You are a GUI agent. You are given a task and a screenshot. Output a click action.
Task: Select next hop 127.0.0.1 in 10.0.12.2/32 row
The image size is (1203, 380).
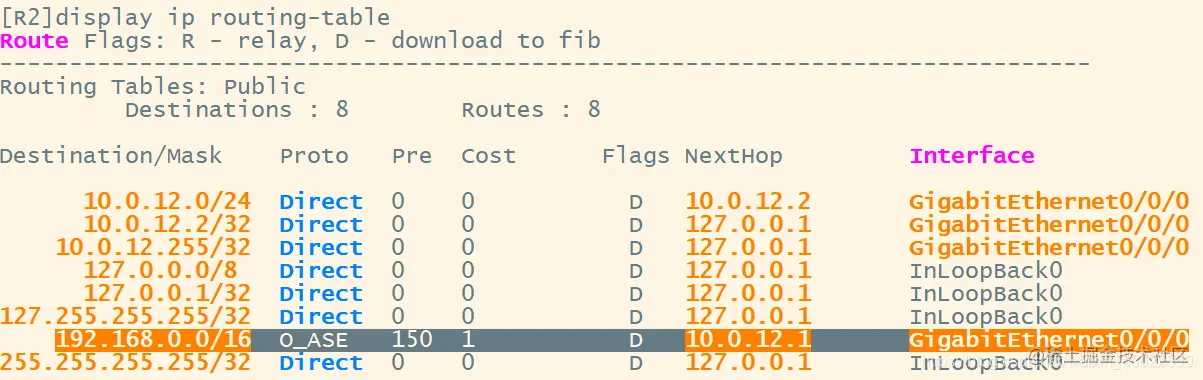coord(748,225)
